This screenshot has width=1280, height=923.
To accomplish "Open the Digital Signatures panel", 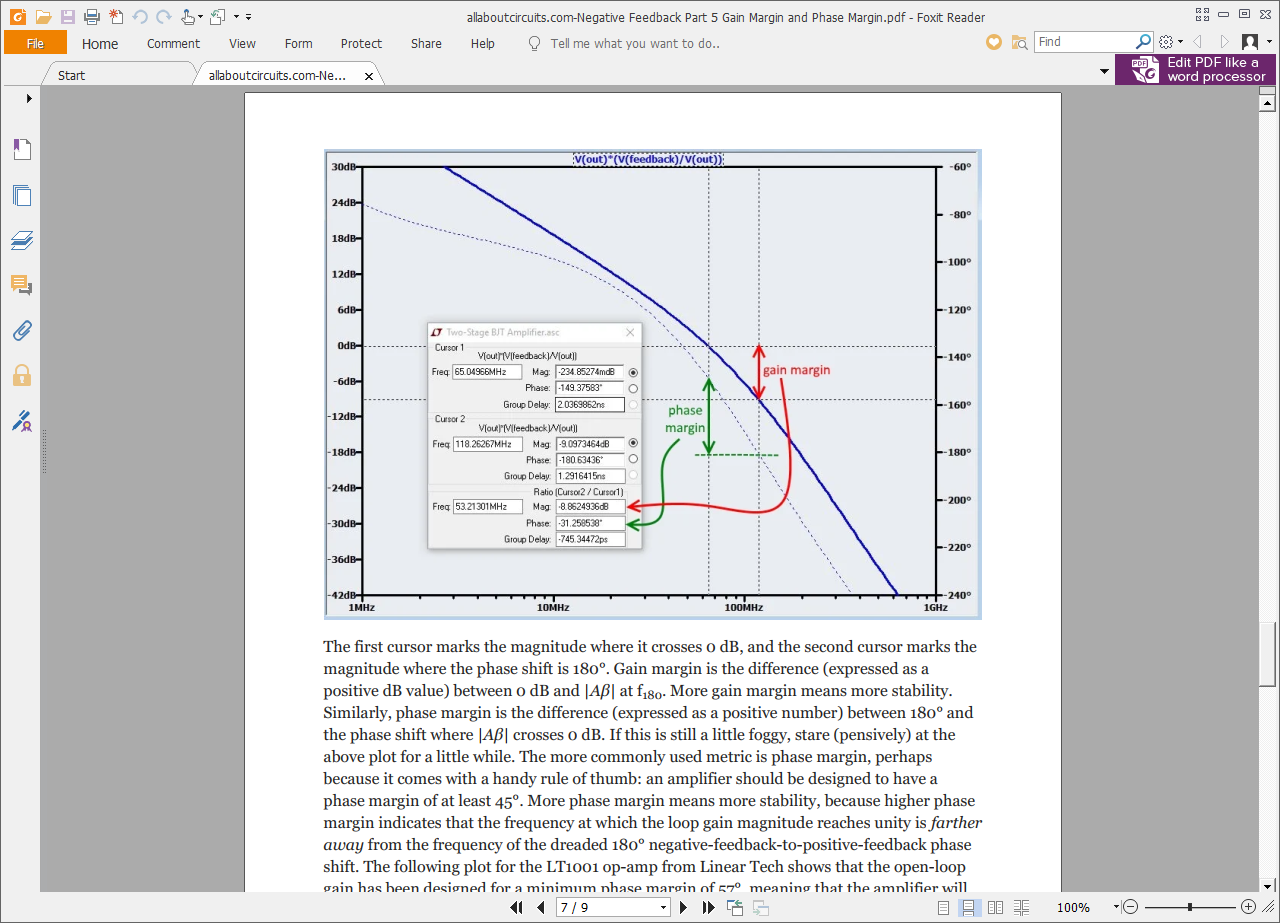I will coord(22,421).
